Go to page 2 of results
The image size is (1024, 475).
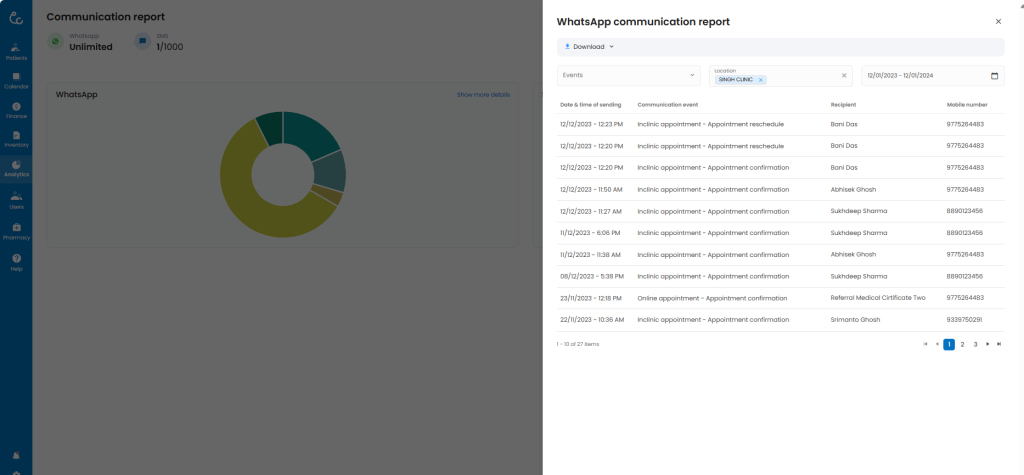click(x=962, y=344)
